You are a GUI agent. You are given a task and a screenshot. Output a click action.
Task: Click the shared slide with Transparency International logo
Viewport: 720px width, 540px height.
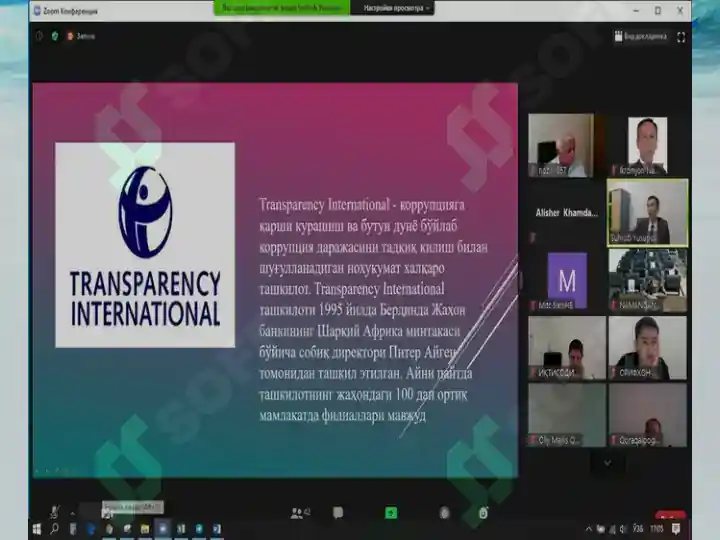(x=275, y=280)
